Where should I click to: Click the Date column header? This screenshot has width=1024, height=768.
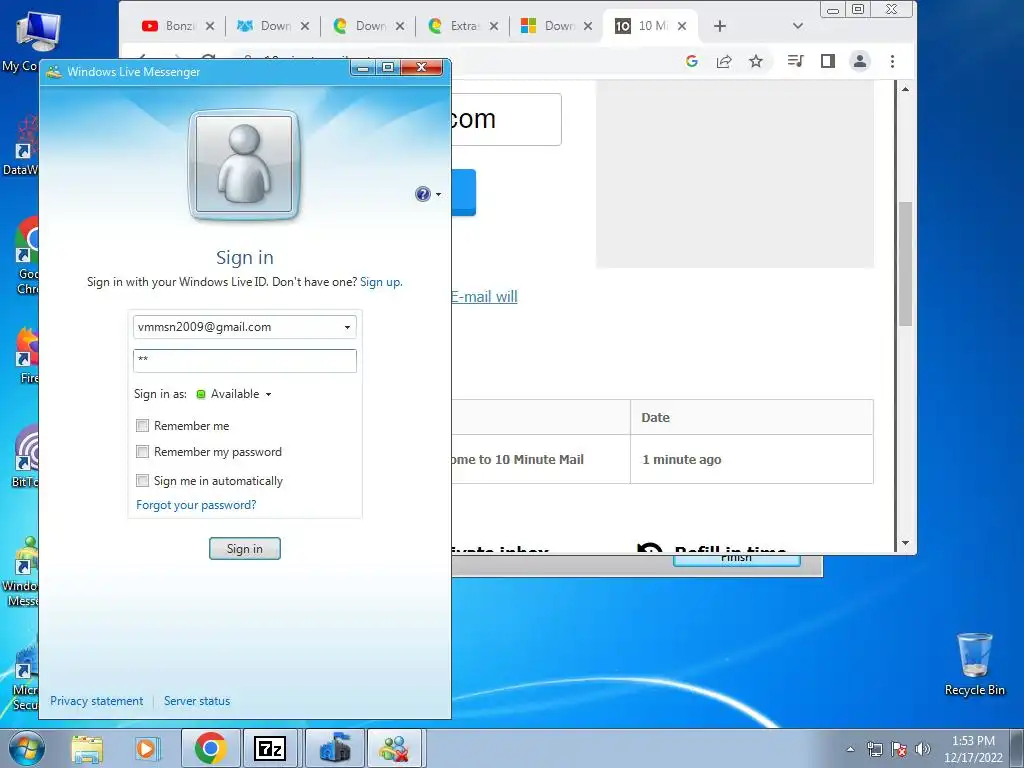click(752, 417)
